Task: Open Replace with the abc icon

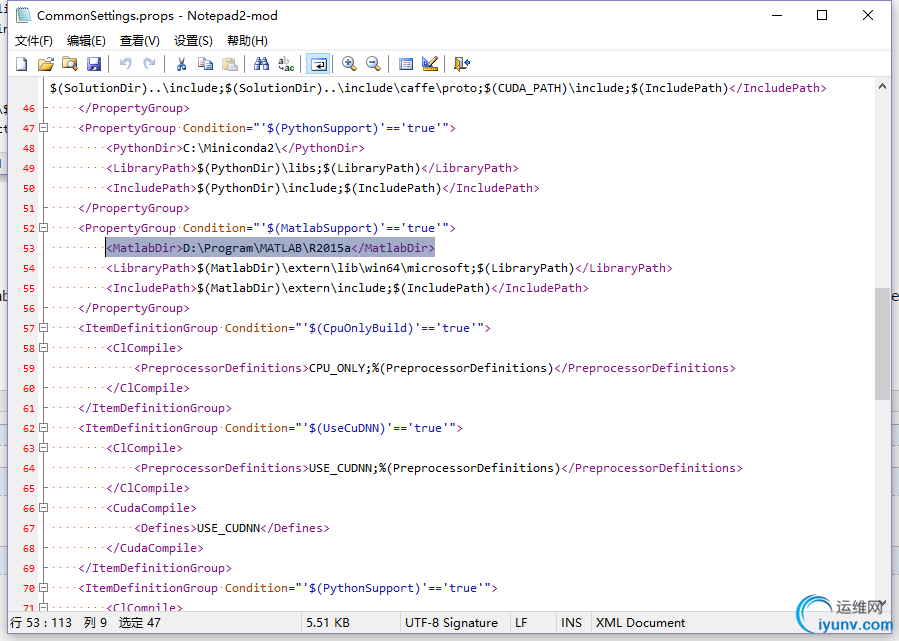Action: pos(286,64)
